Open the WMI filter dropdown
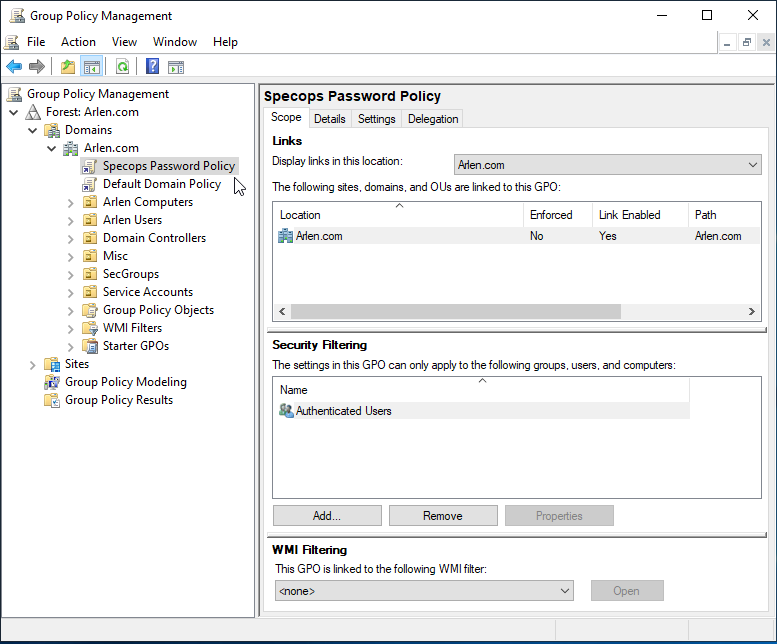The width and height of the screenshot is (777, 644). pos(424,590)
